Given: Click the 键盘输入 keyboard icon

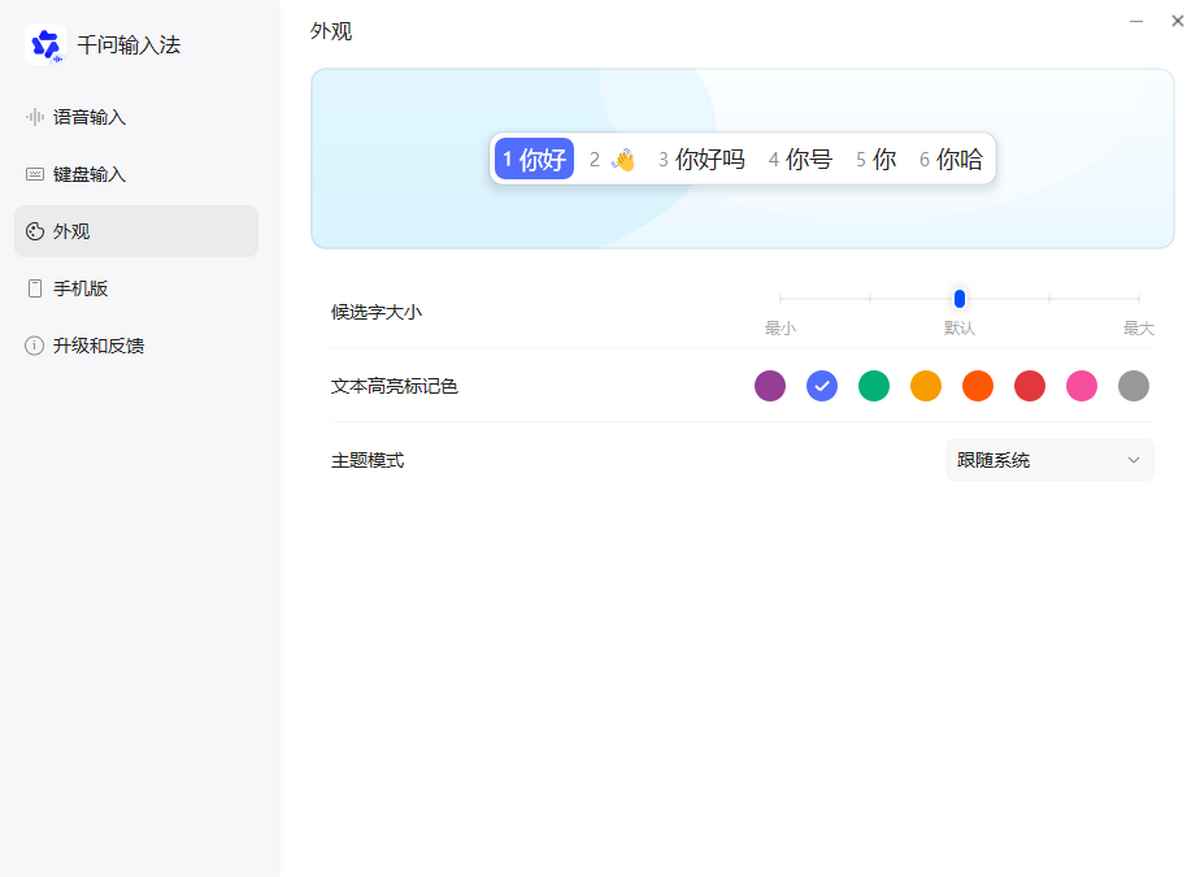Looking at the screenshot, I should (35, 174).
